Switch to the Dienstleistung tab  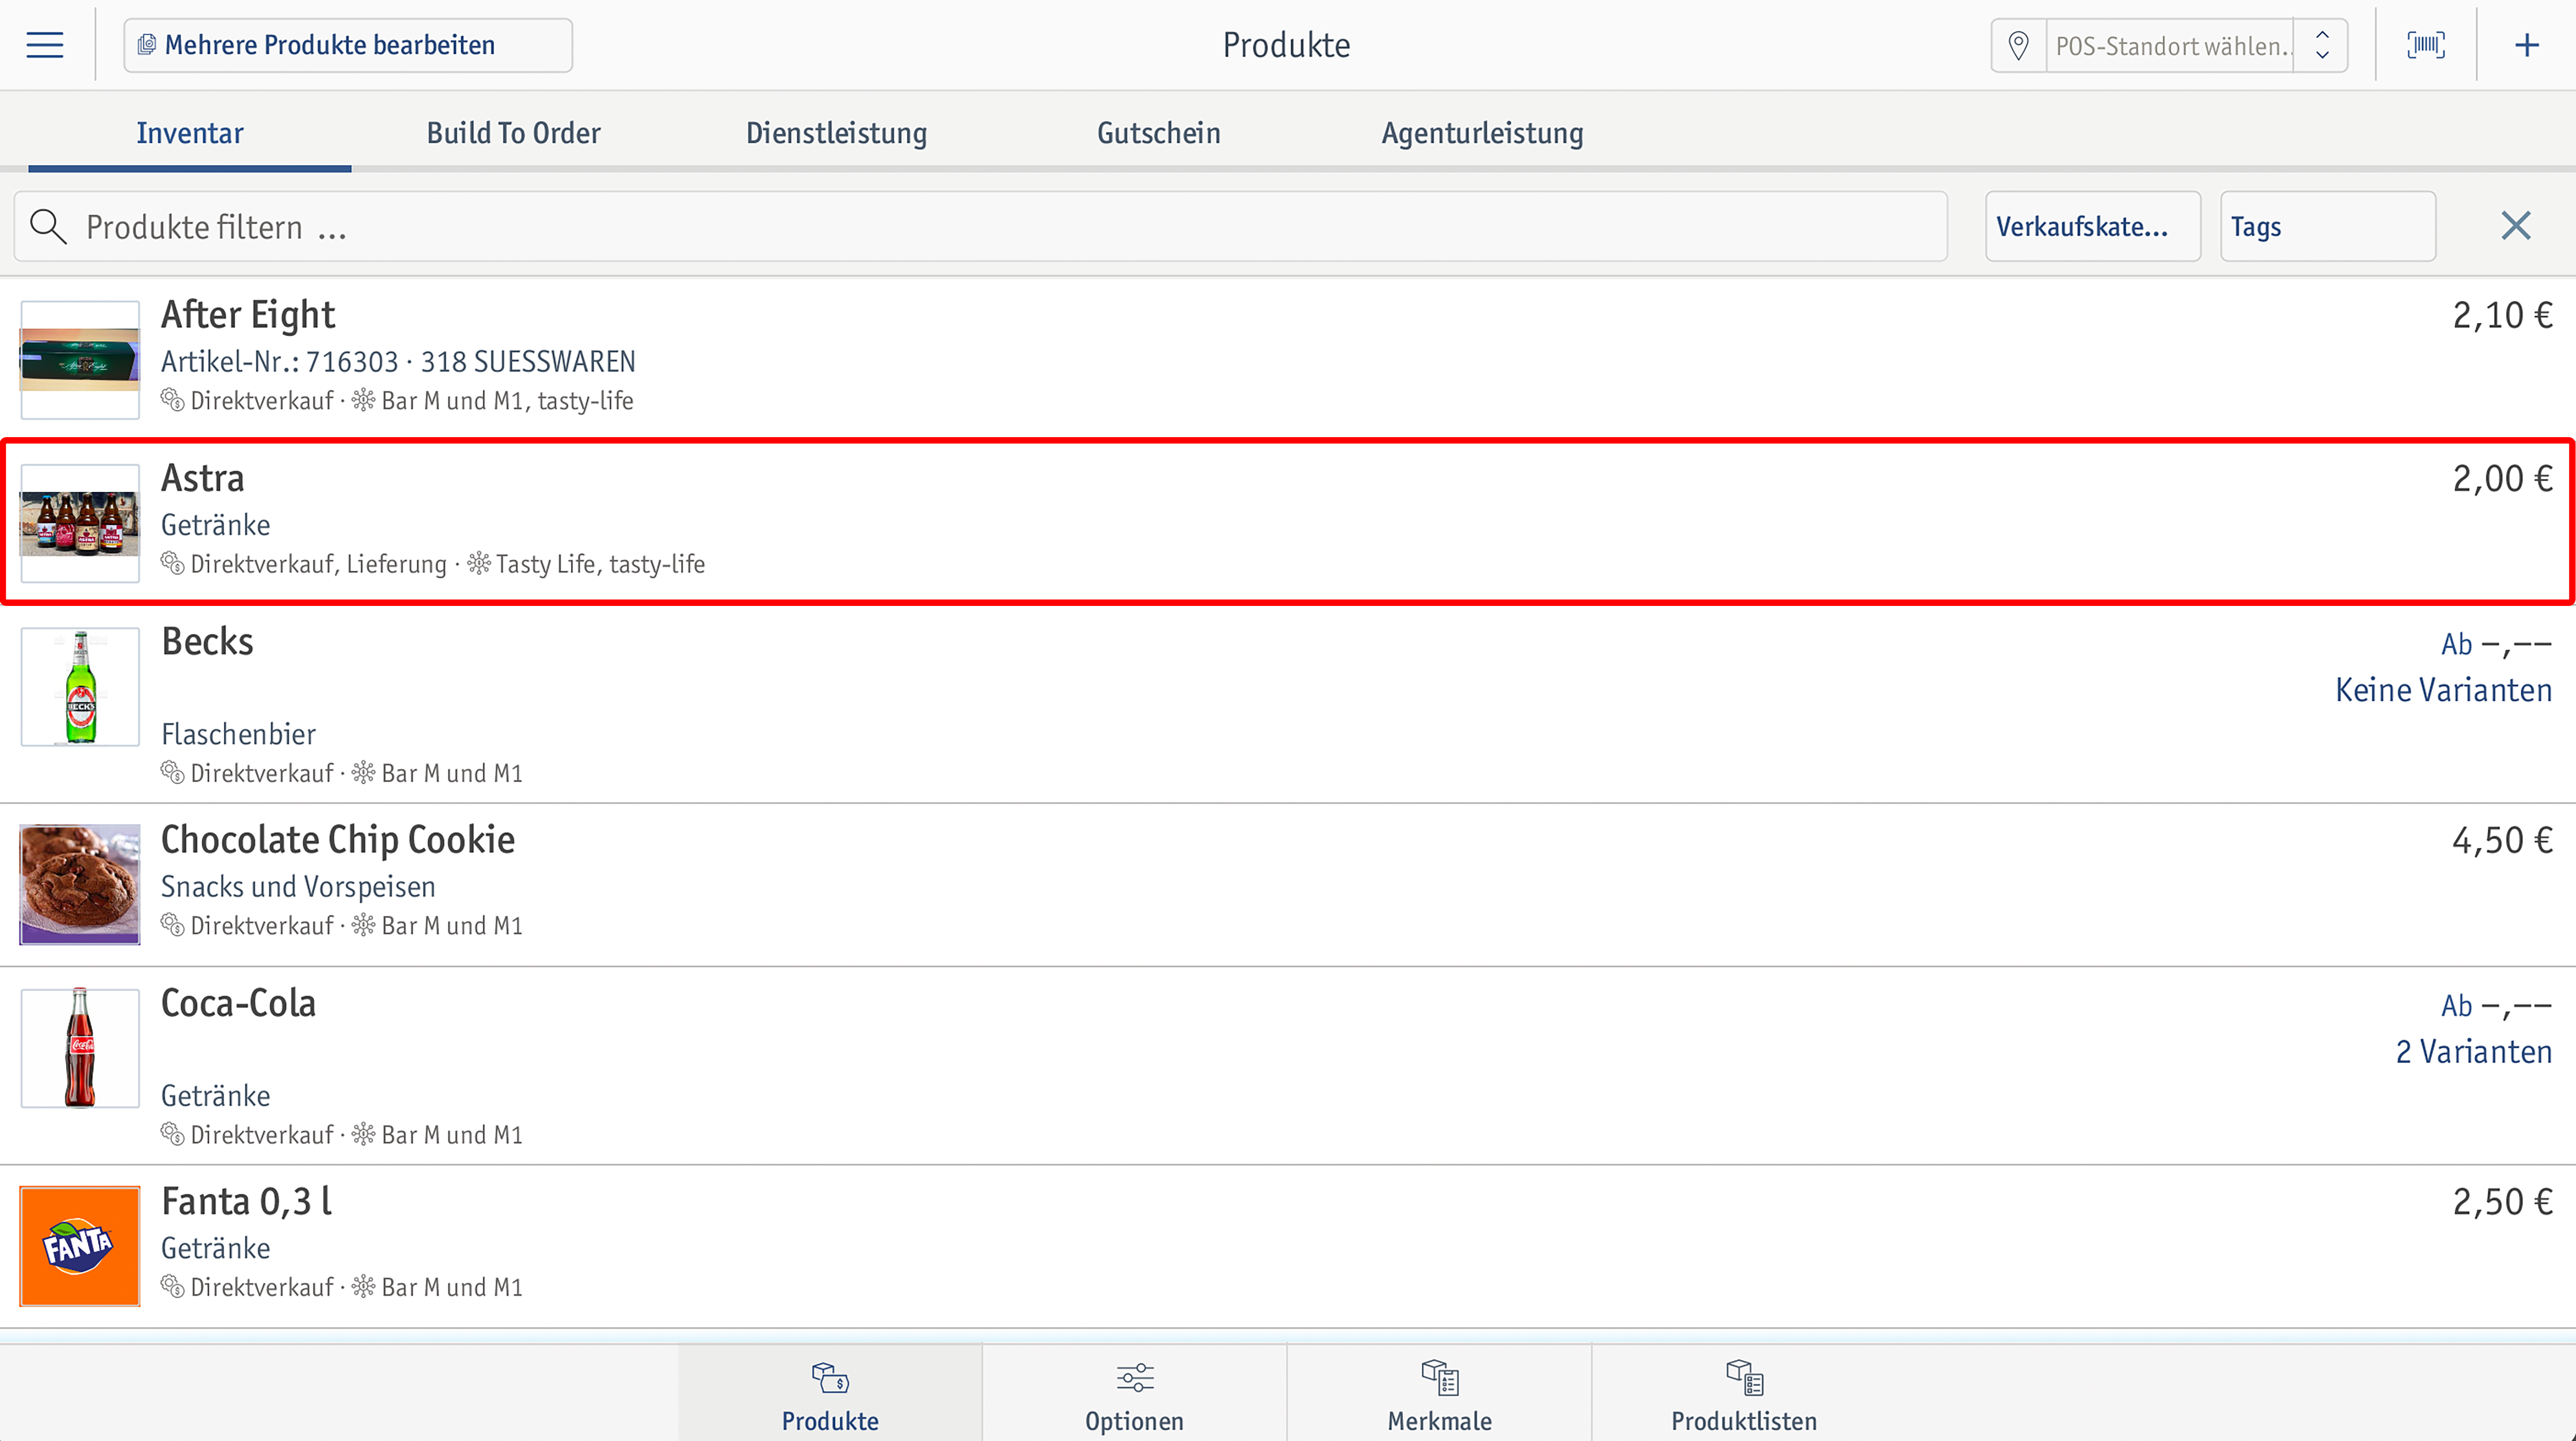(x=836, y=133)
